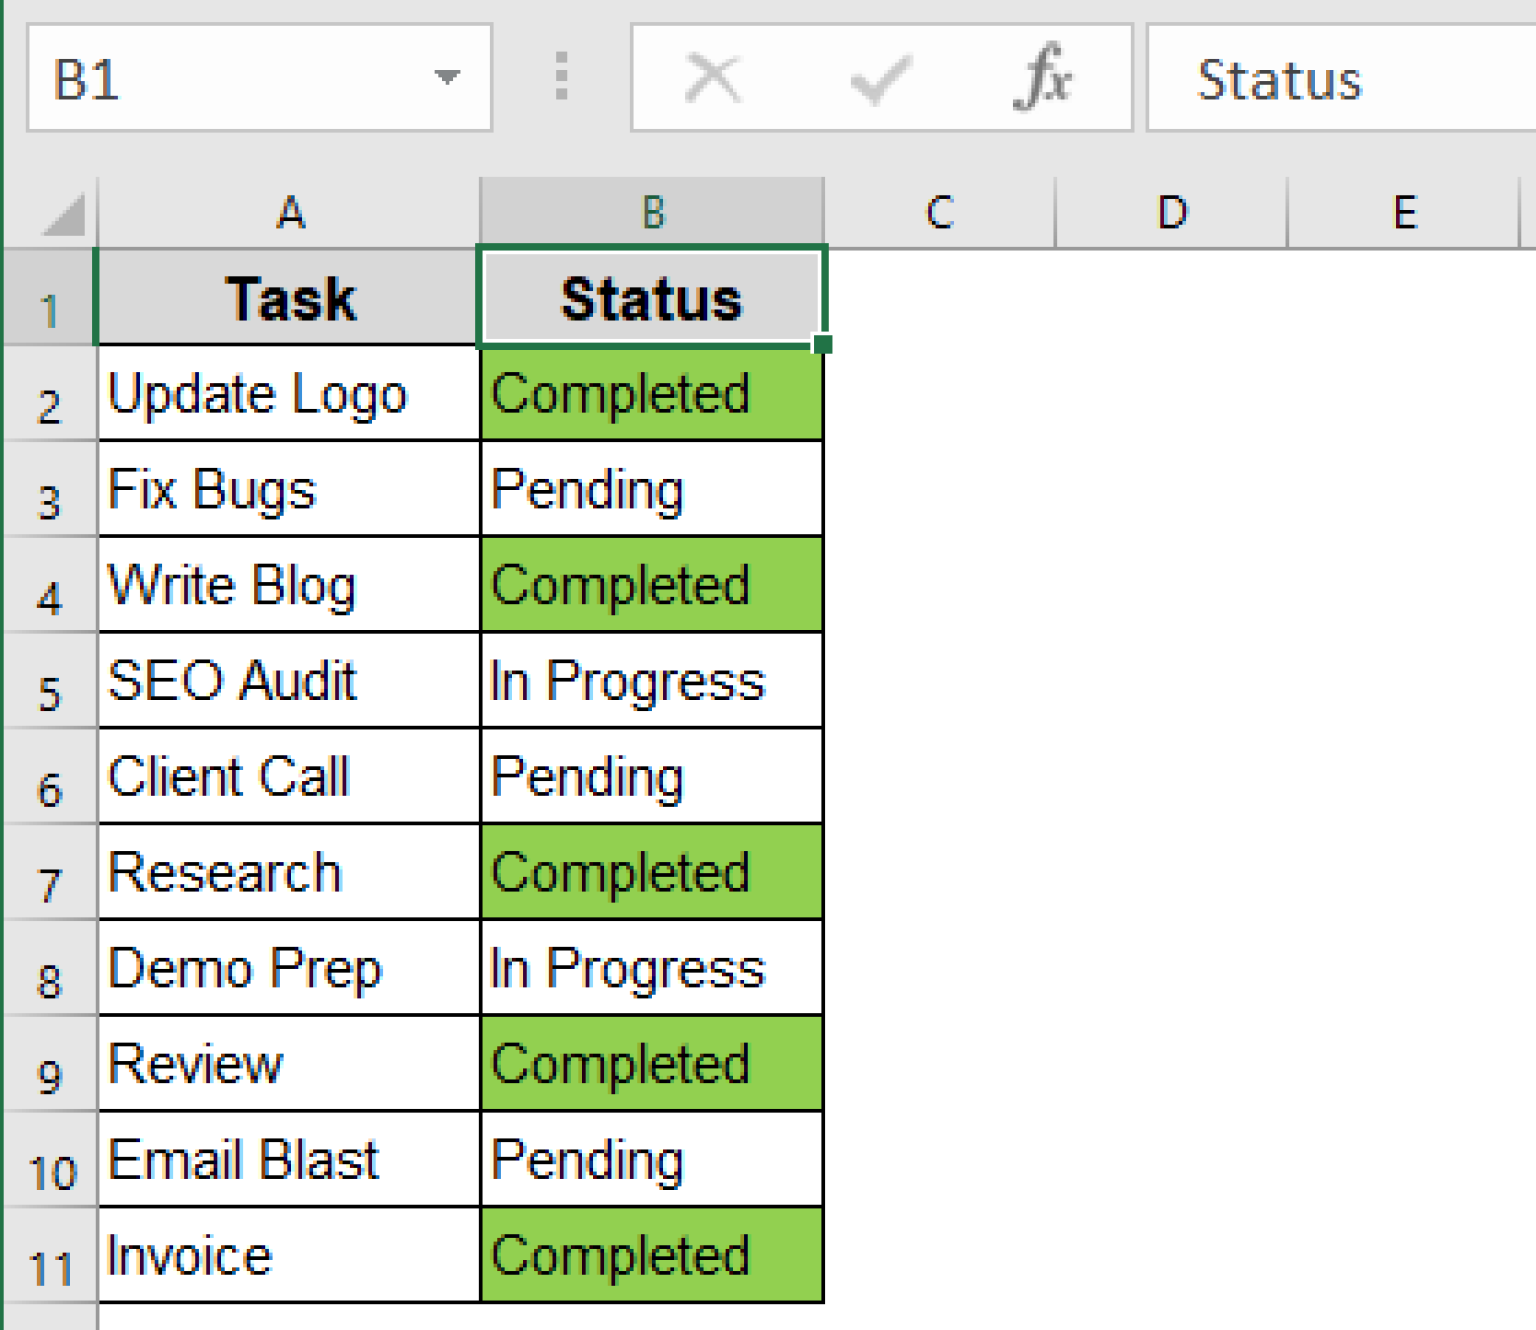Select column A header

click(x=288, y=211)
